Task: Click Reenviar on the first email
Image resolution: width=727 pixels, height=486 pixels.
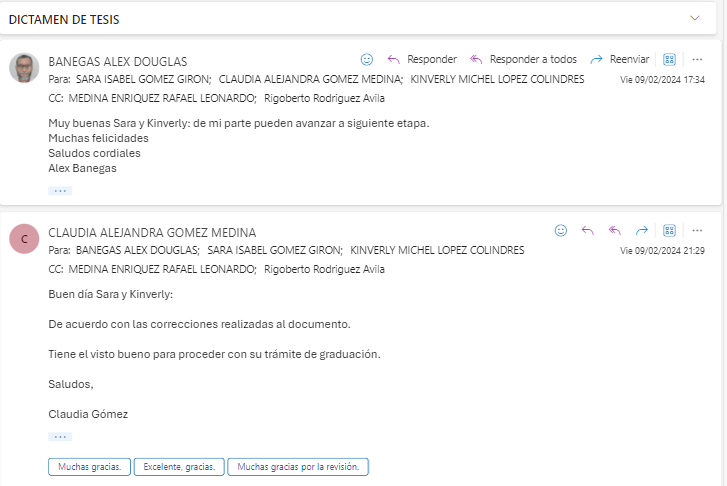Action: coord(620,59)
